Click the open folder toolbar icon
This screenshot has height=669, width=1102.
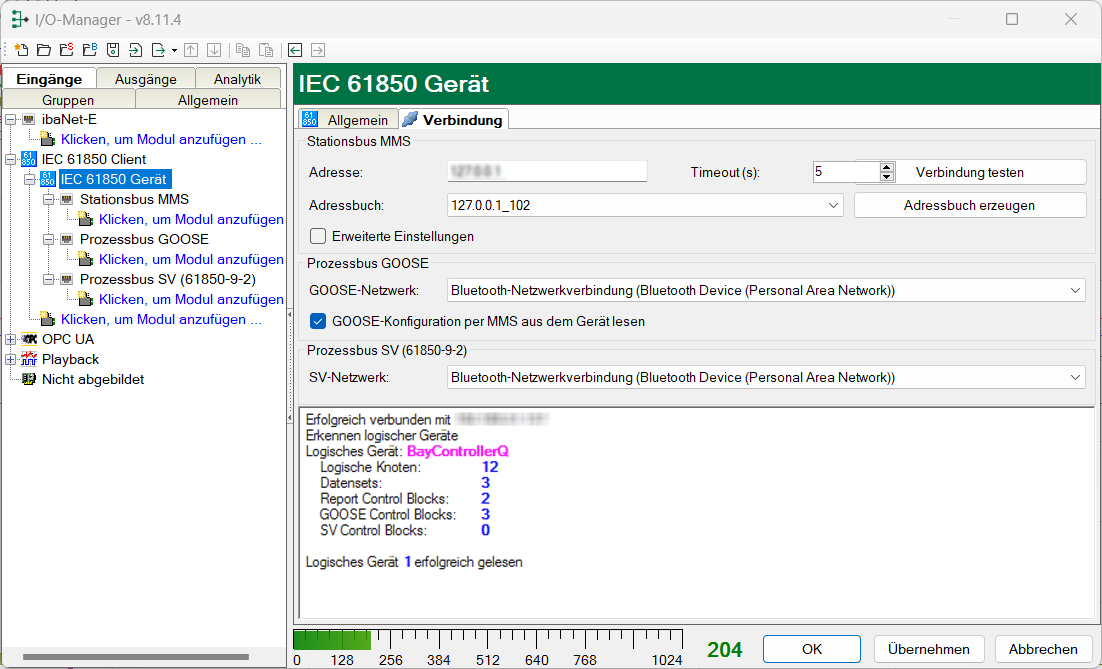point(43,49)
